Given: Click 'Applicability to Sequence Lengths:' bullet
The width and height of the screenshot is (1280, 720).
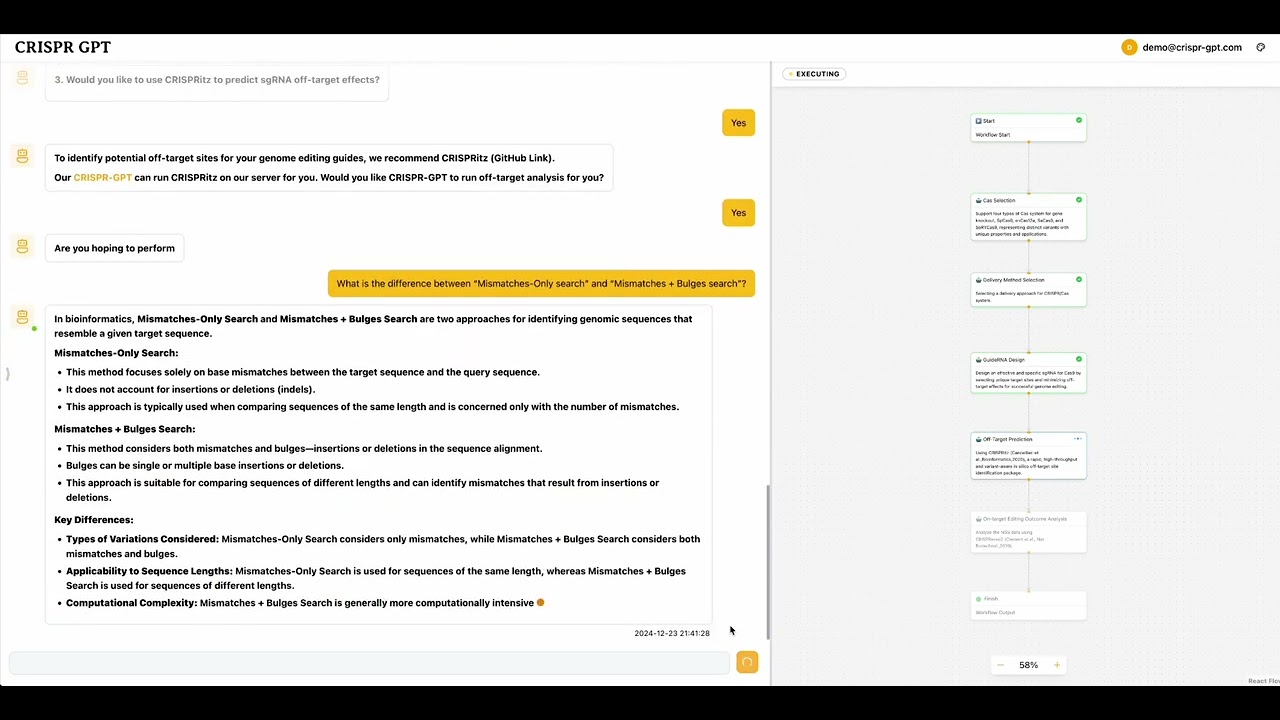Looking at the screenshot, I should 376,578.
